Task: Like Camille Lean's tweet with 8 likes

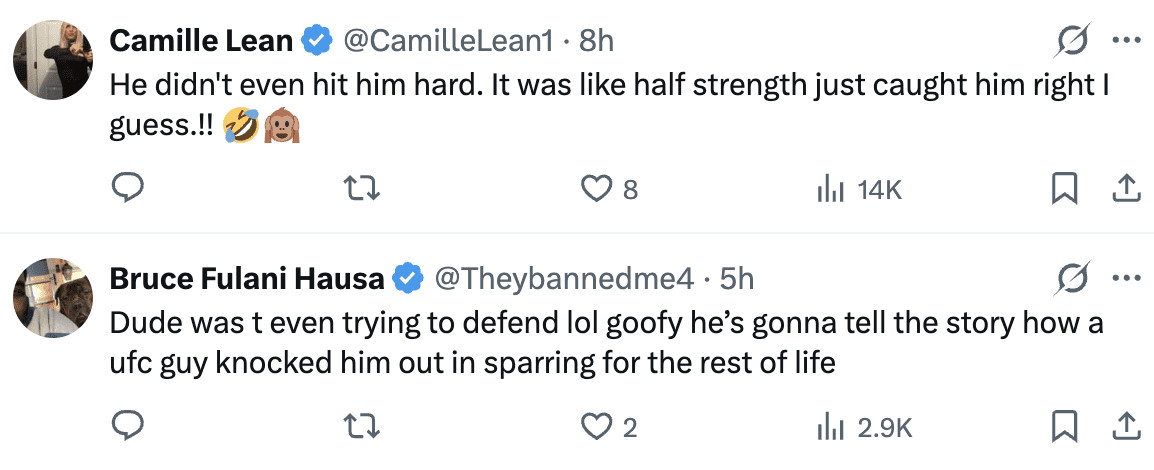Action: pyautogui.click(x=598, y=188)
